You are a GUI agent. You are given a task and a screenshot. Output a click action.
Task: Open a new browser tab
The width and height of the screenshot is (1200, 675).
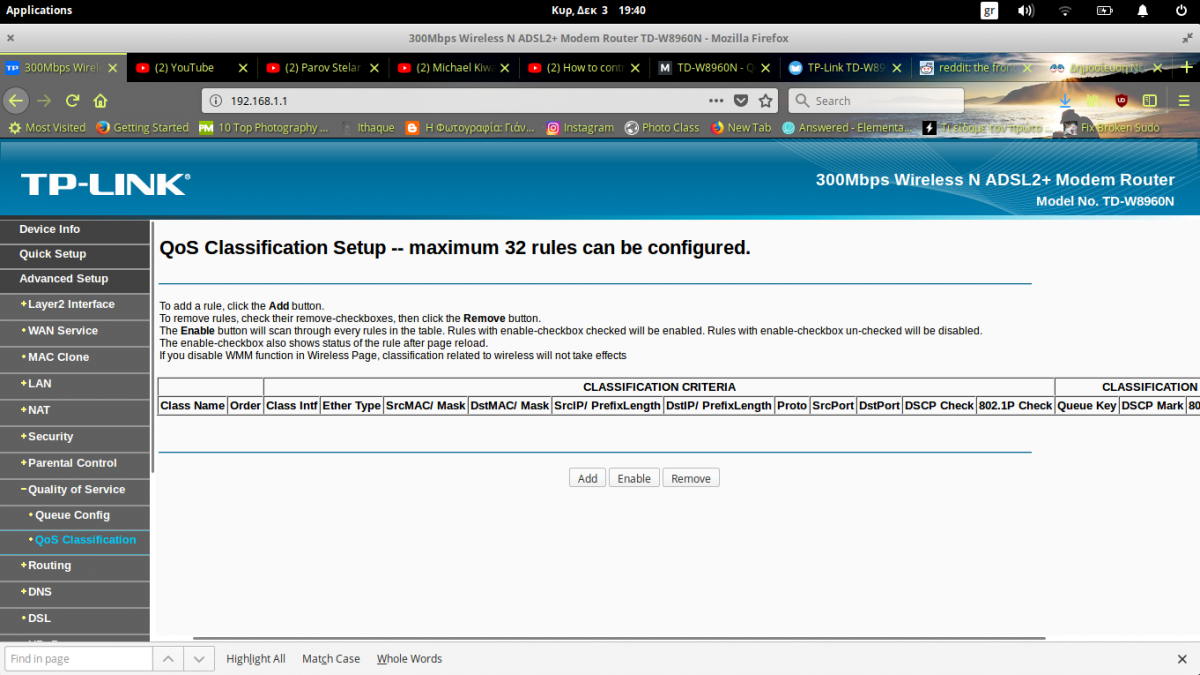[1187, 68]
